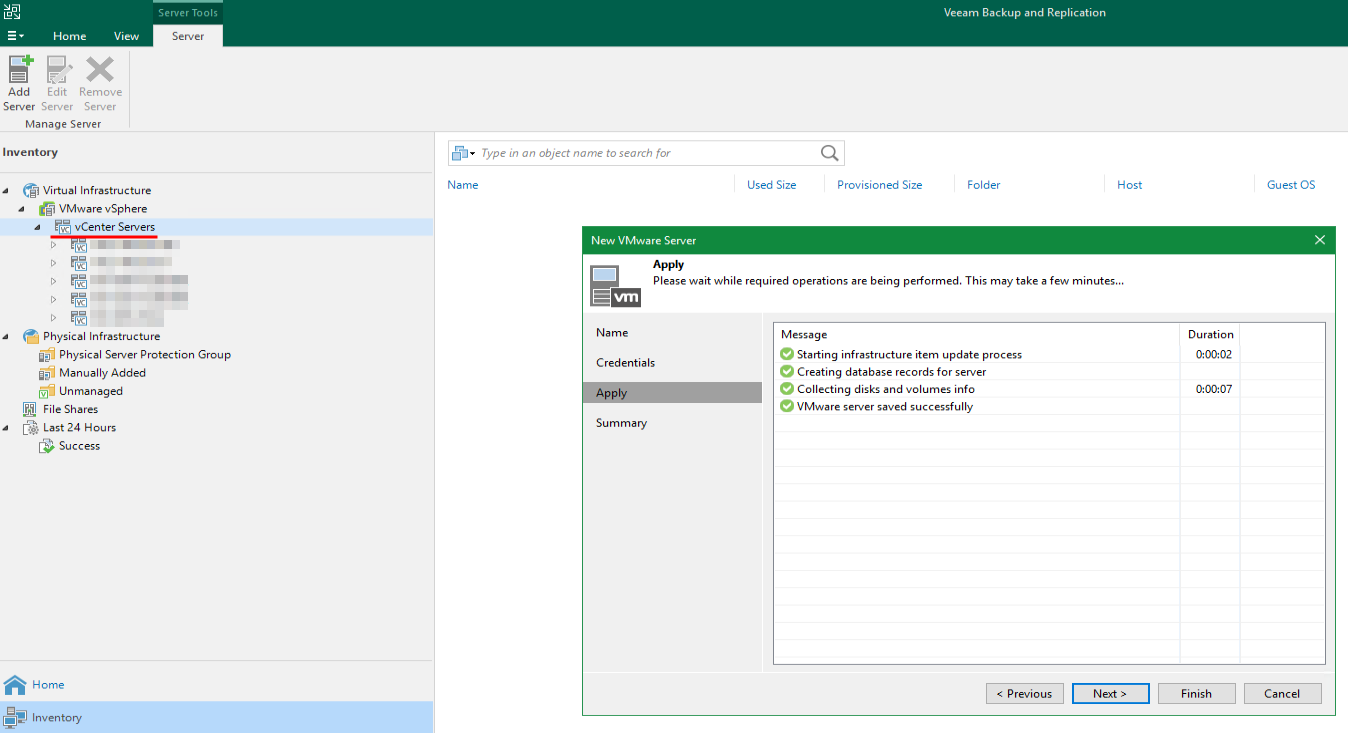Open the Inventory navigation pane

[x=216, y=717]
